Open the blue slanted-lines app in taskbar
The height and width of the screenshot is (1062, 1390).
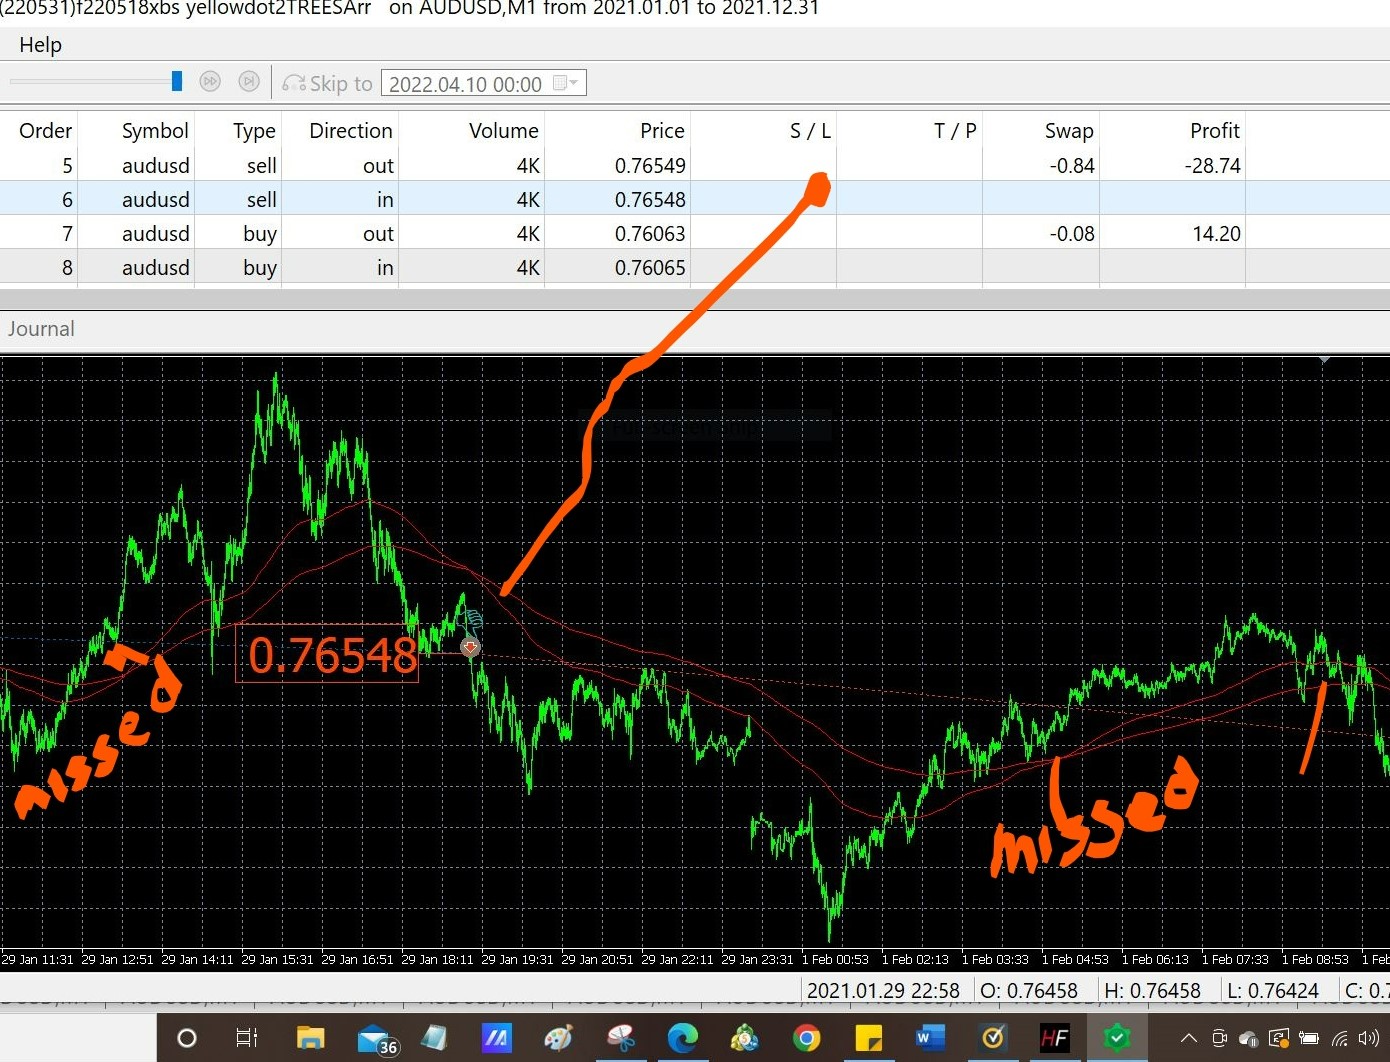[x=496, y=1038]
